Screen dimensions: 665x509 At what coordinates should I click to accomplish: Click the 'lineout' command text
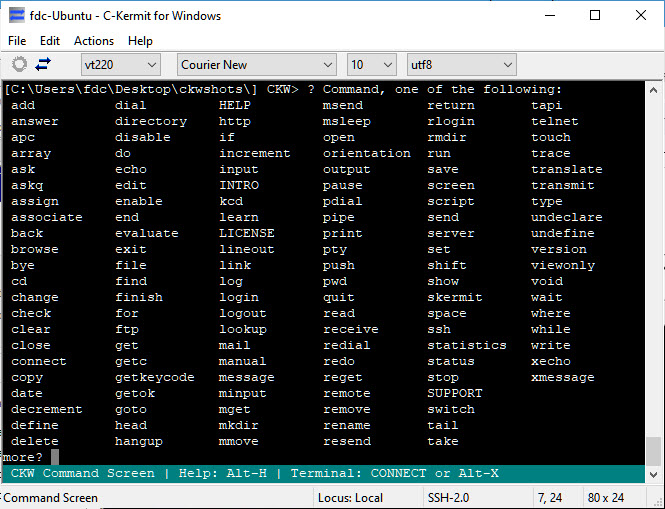[x=246, y=249]
